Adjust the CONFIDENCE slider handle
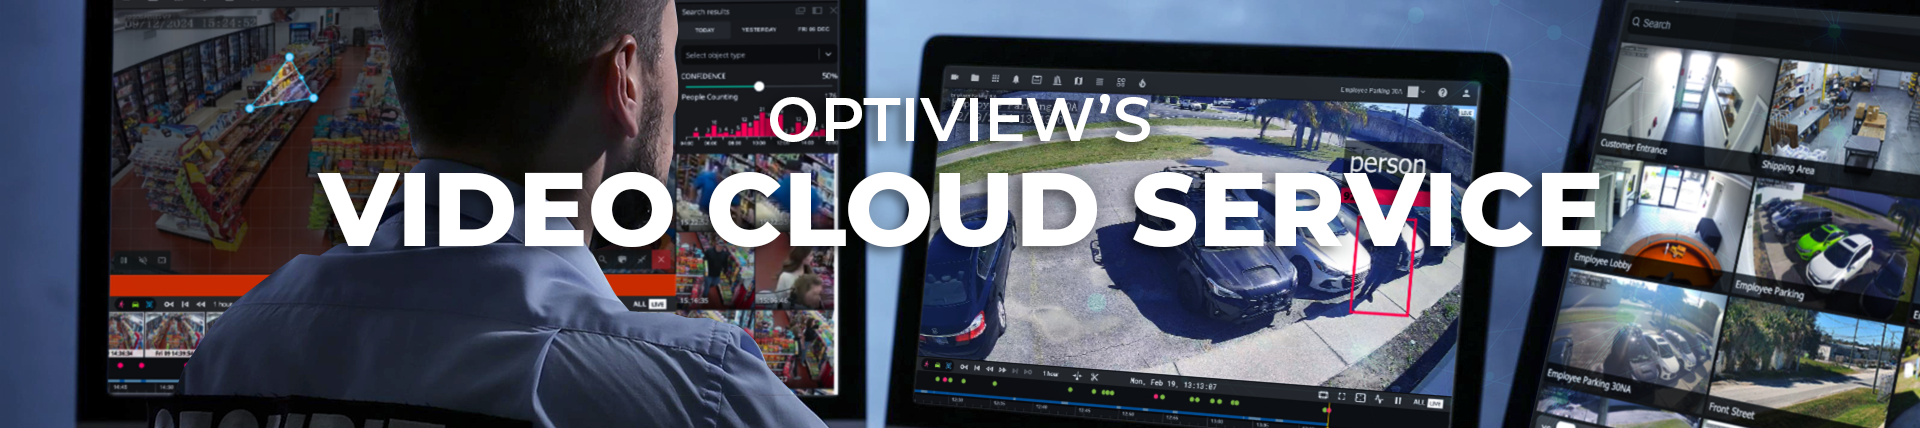This screenshot has width=1920, height=428. click(759, 86)
